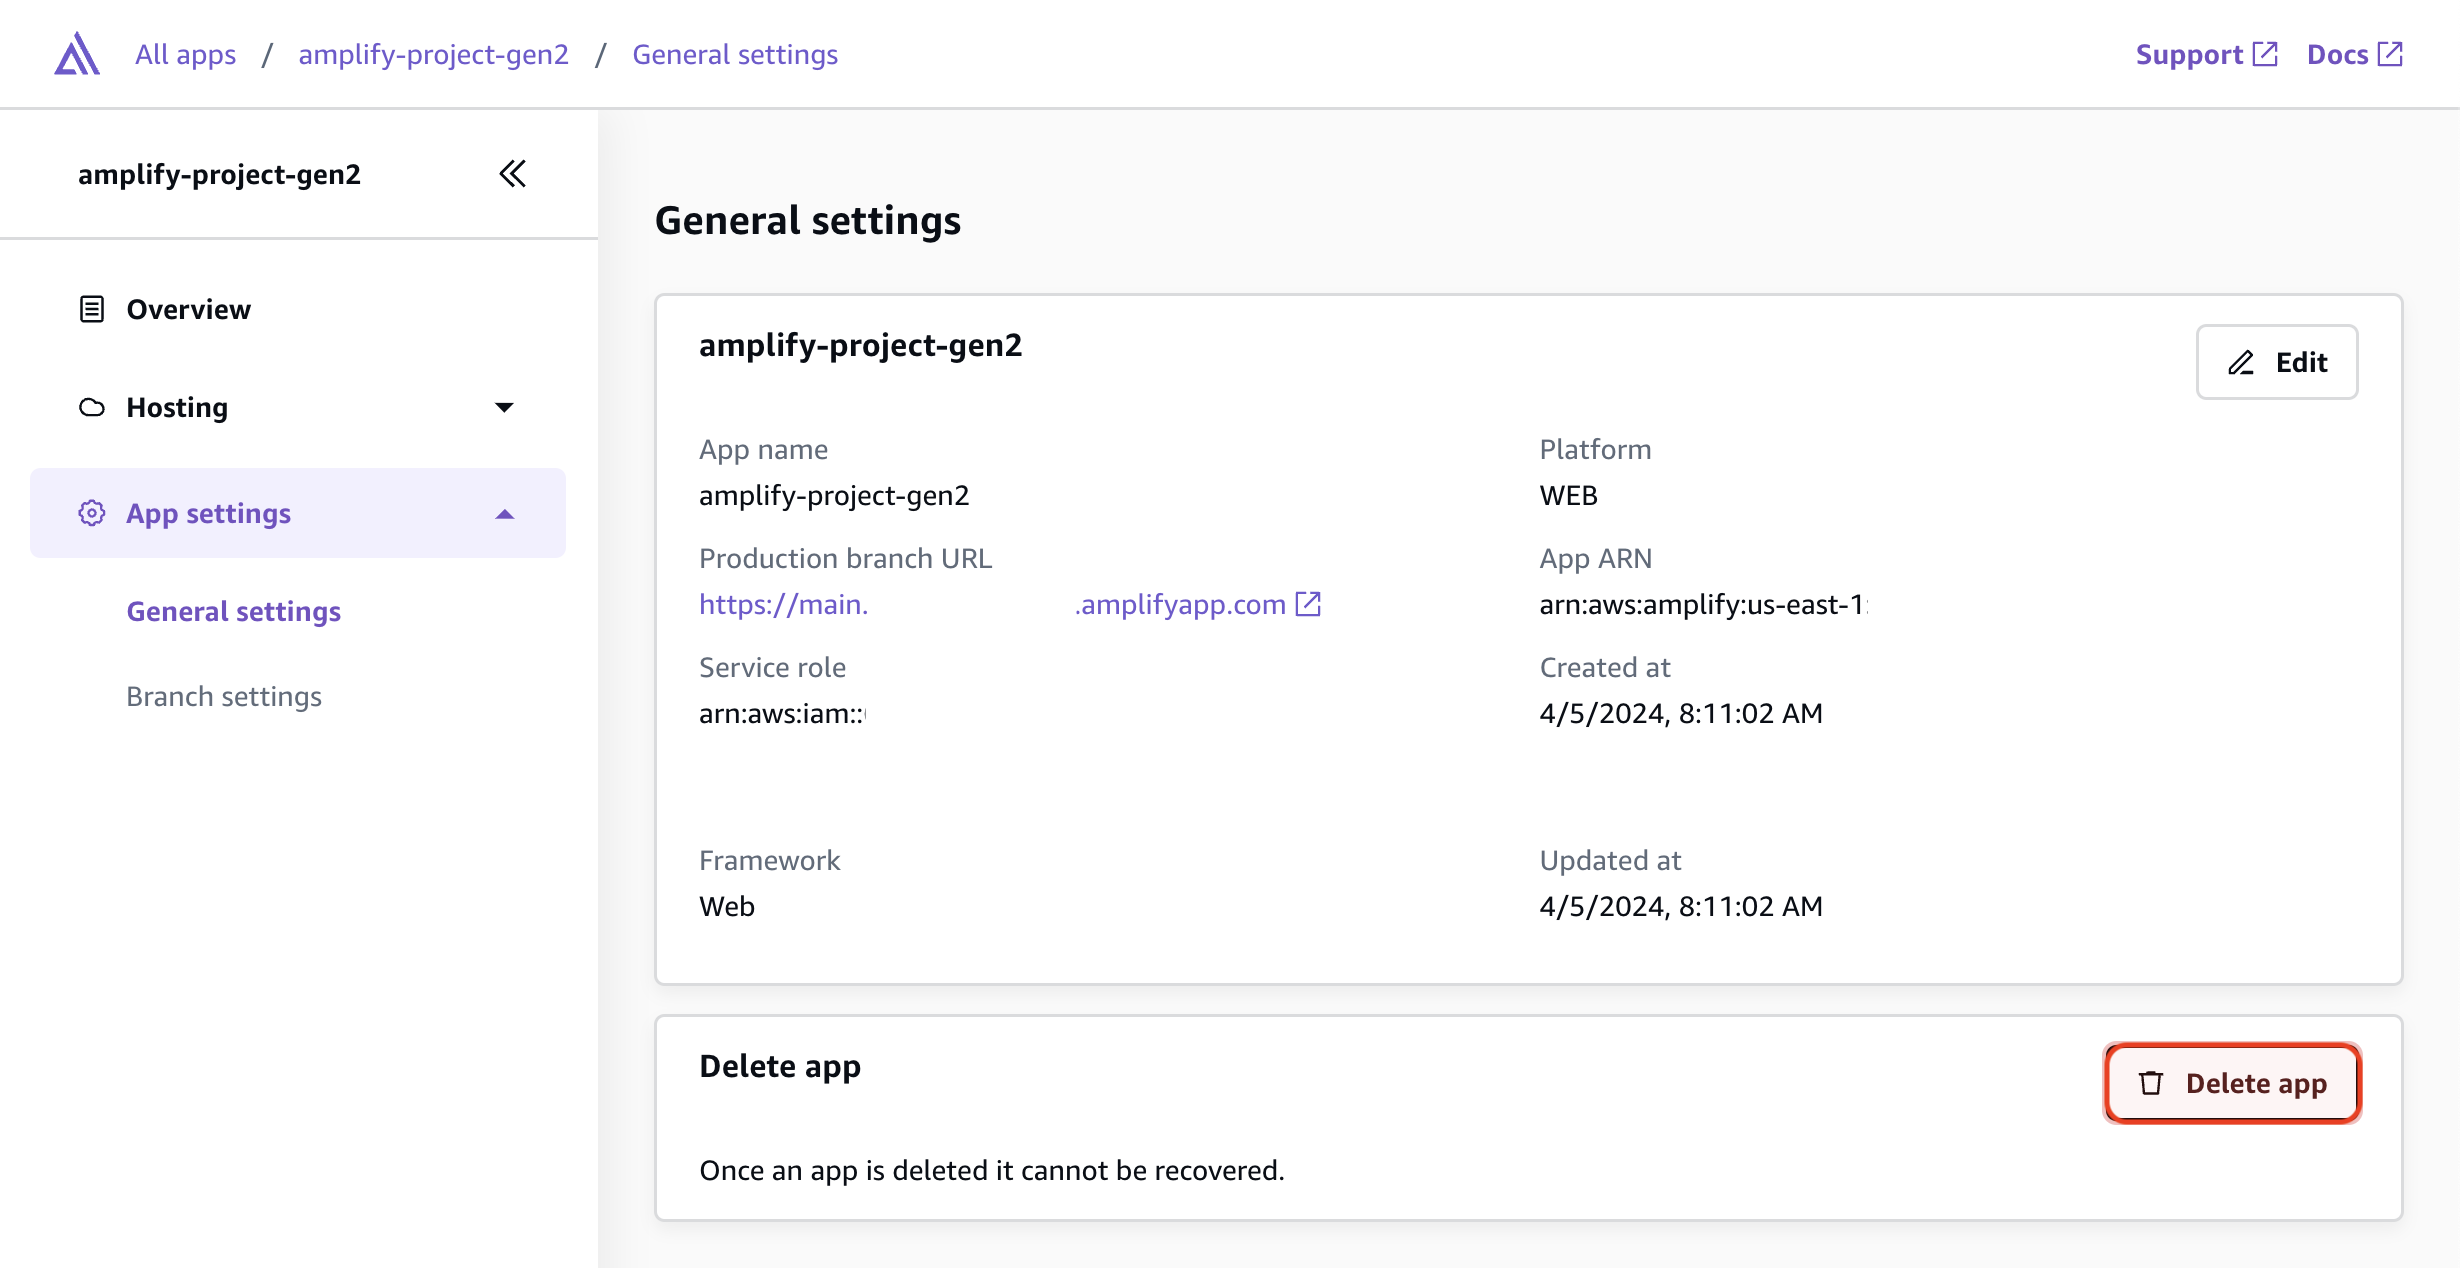Open the amplify-project-gen2 breadcrumb link
The width and height of the screenshot is (2460, 1268).
point(434,53)
